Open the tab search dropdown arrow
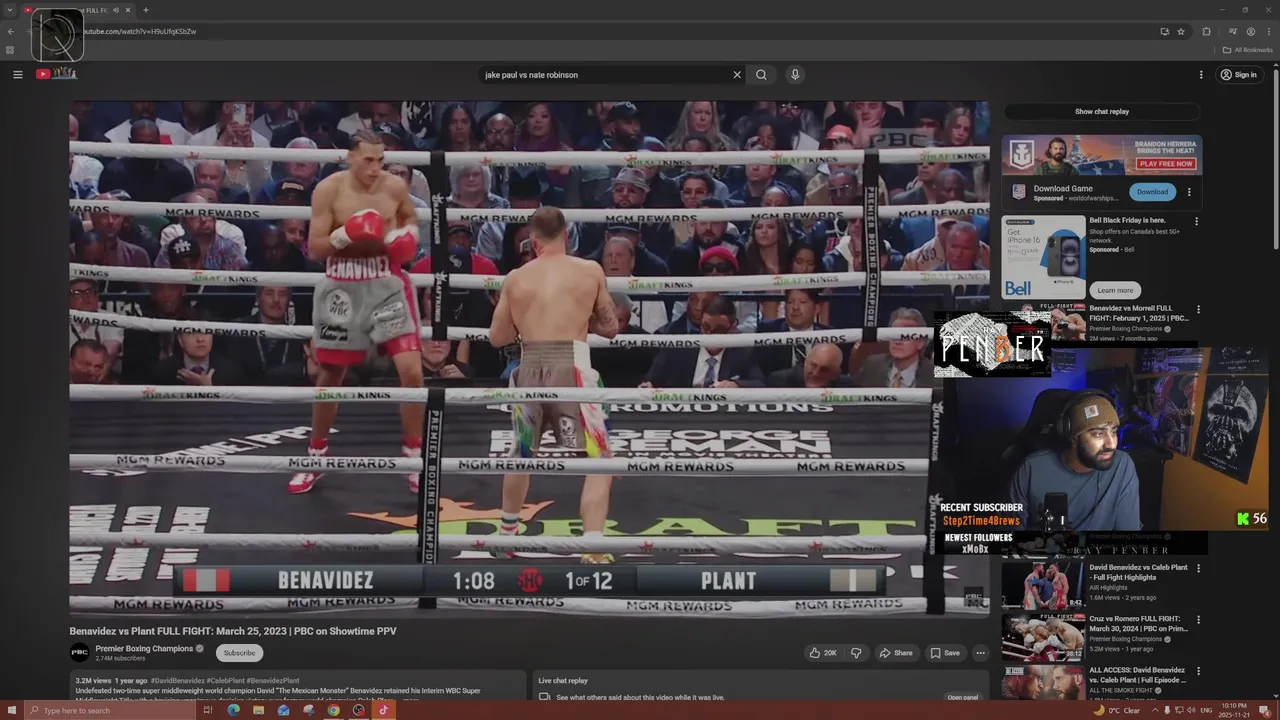This screenshot has height=720, width=1280. [x=10, y=10]
